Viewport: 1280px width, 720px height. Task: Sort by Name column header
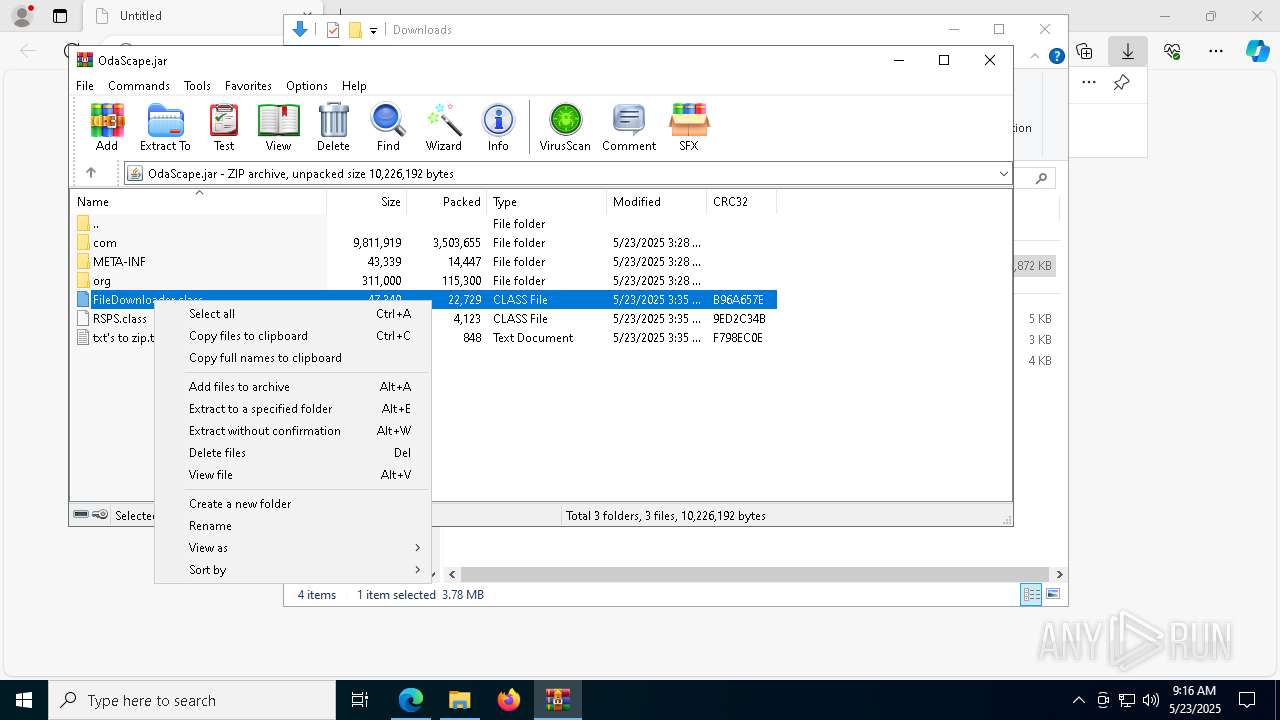tap(198, 201)
